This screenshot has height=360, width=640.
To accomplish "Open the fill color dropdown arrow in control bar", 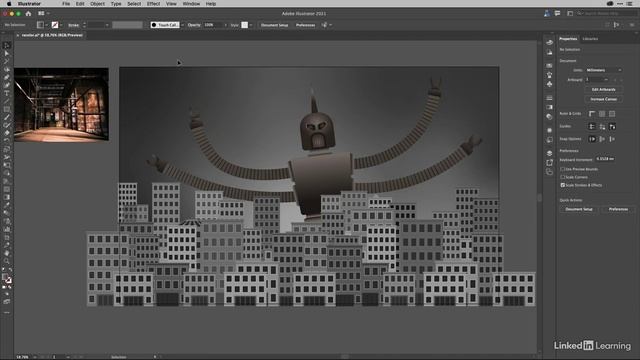I will tap(46, 25).
